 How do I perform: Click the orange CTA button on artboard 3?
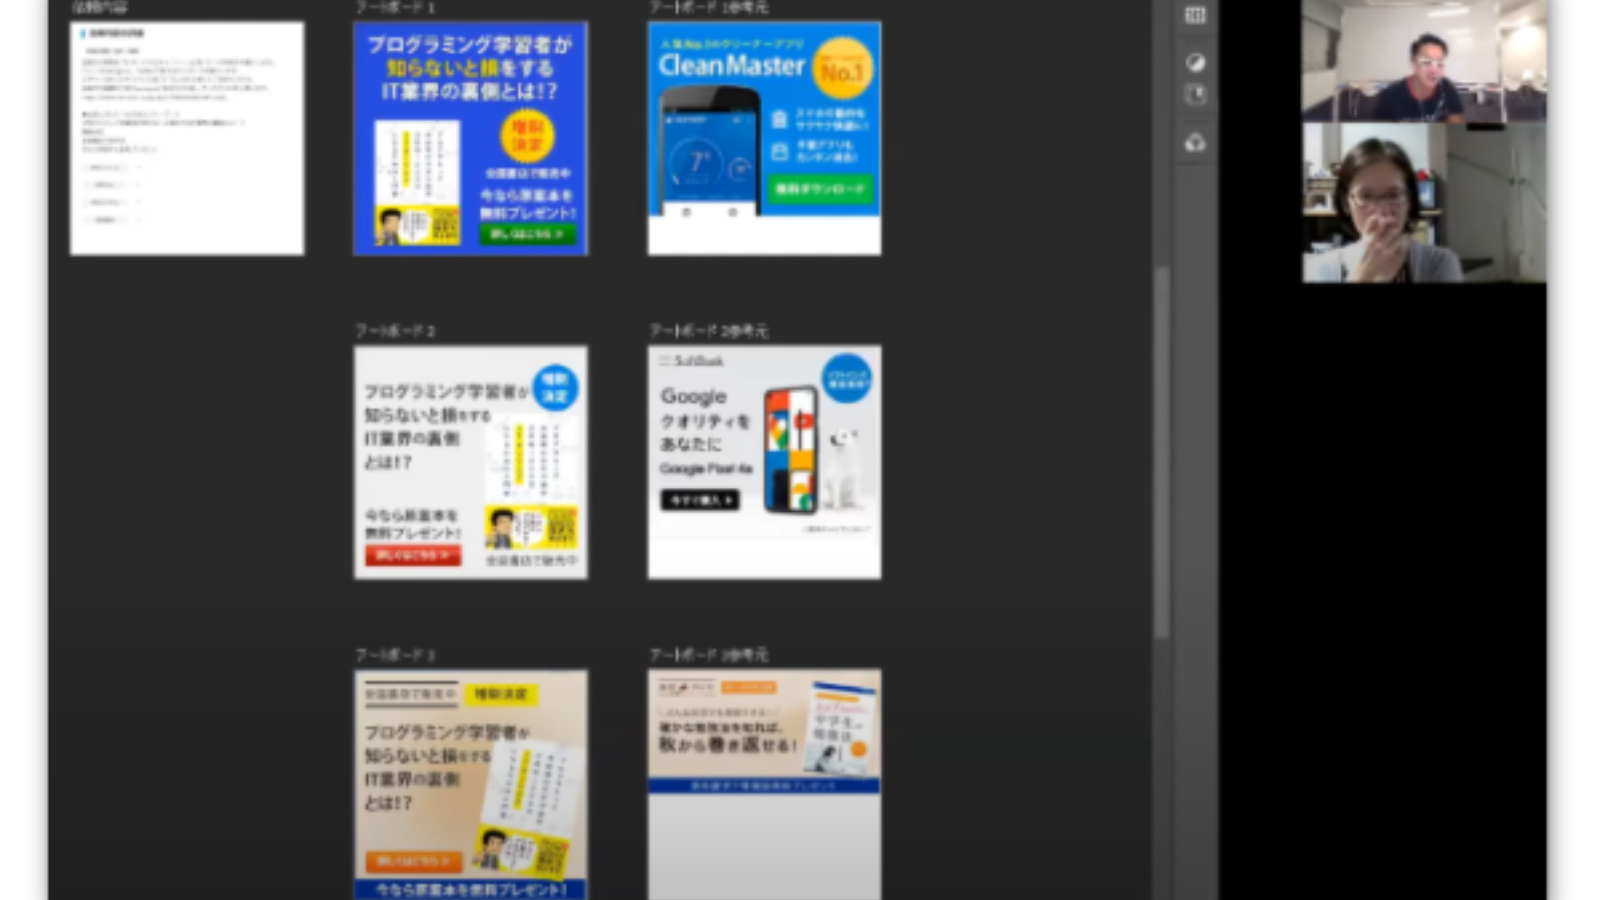pos(413,861)
